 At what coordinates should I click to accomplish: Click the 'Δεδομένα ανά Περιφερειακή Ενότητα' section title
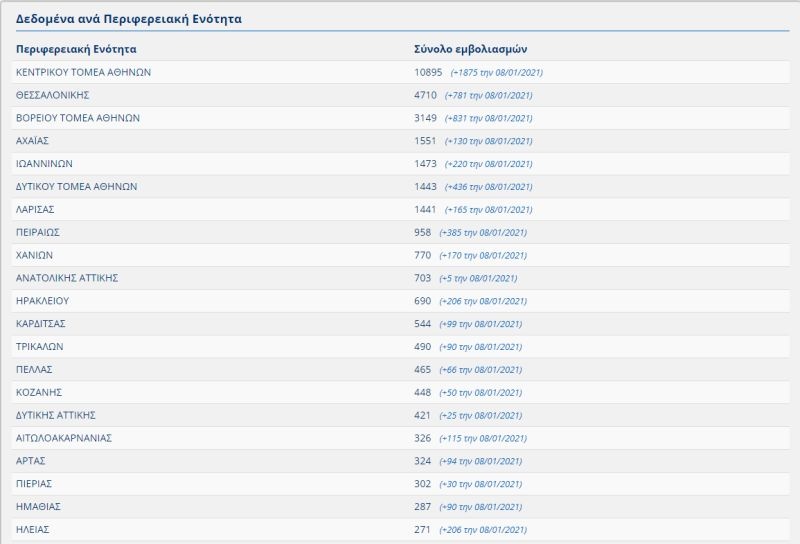128,19
